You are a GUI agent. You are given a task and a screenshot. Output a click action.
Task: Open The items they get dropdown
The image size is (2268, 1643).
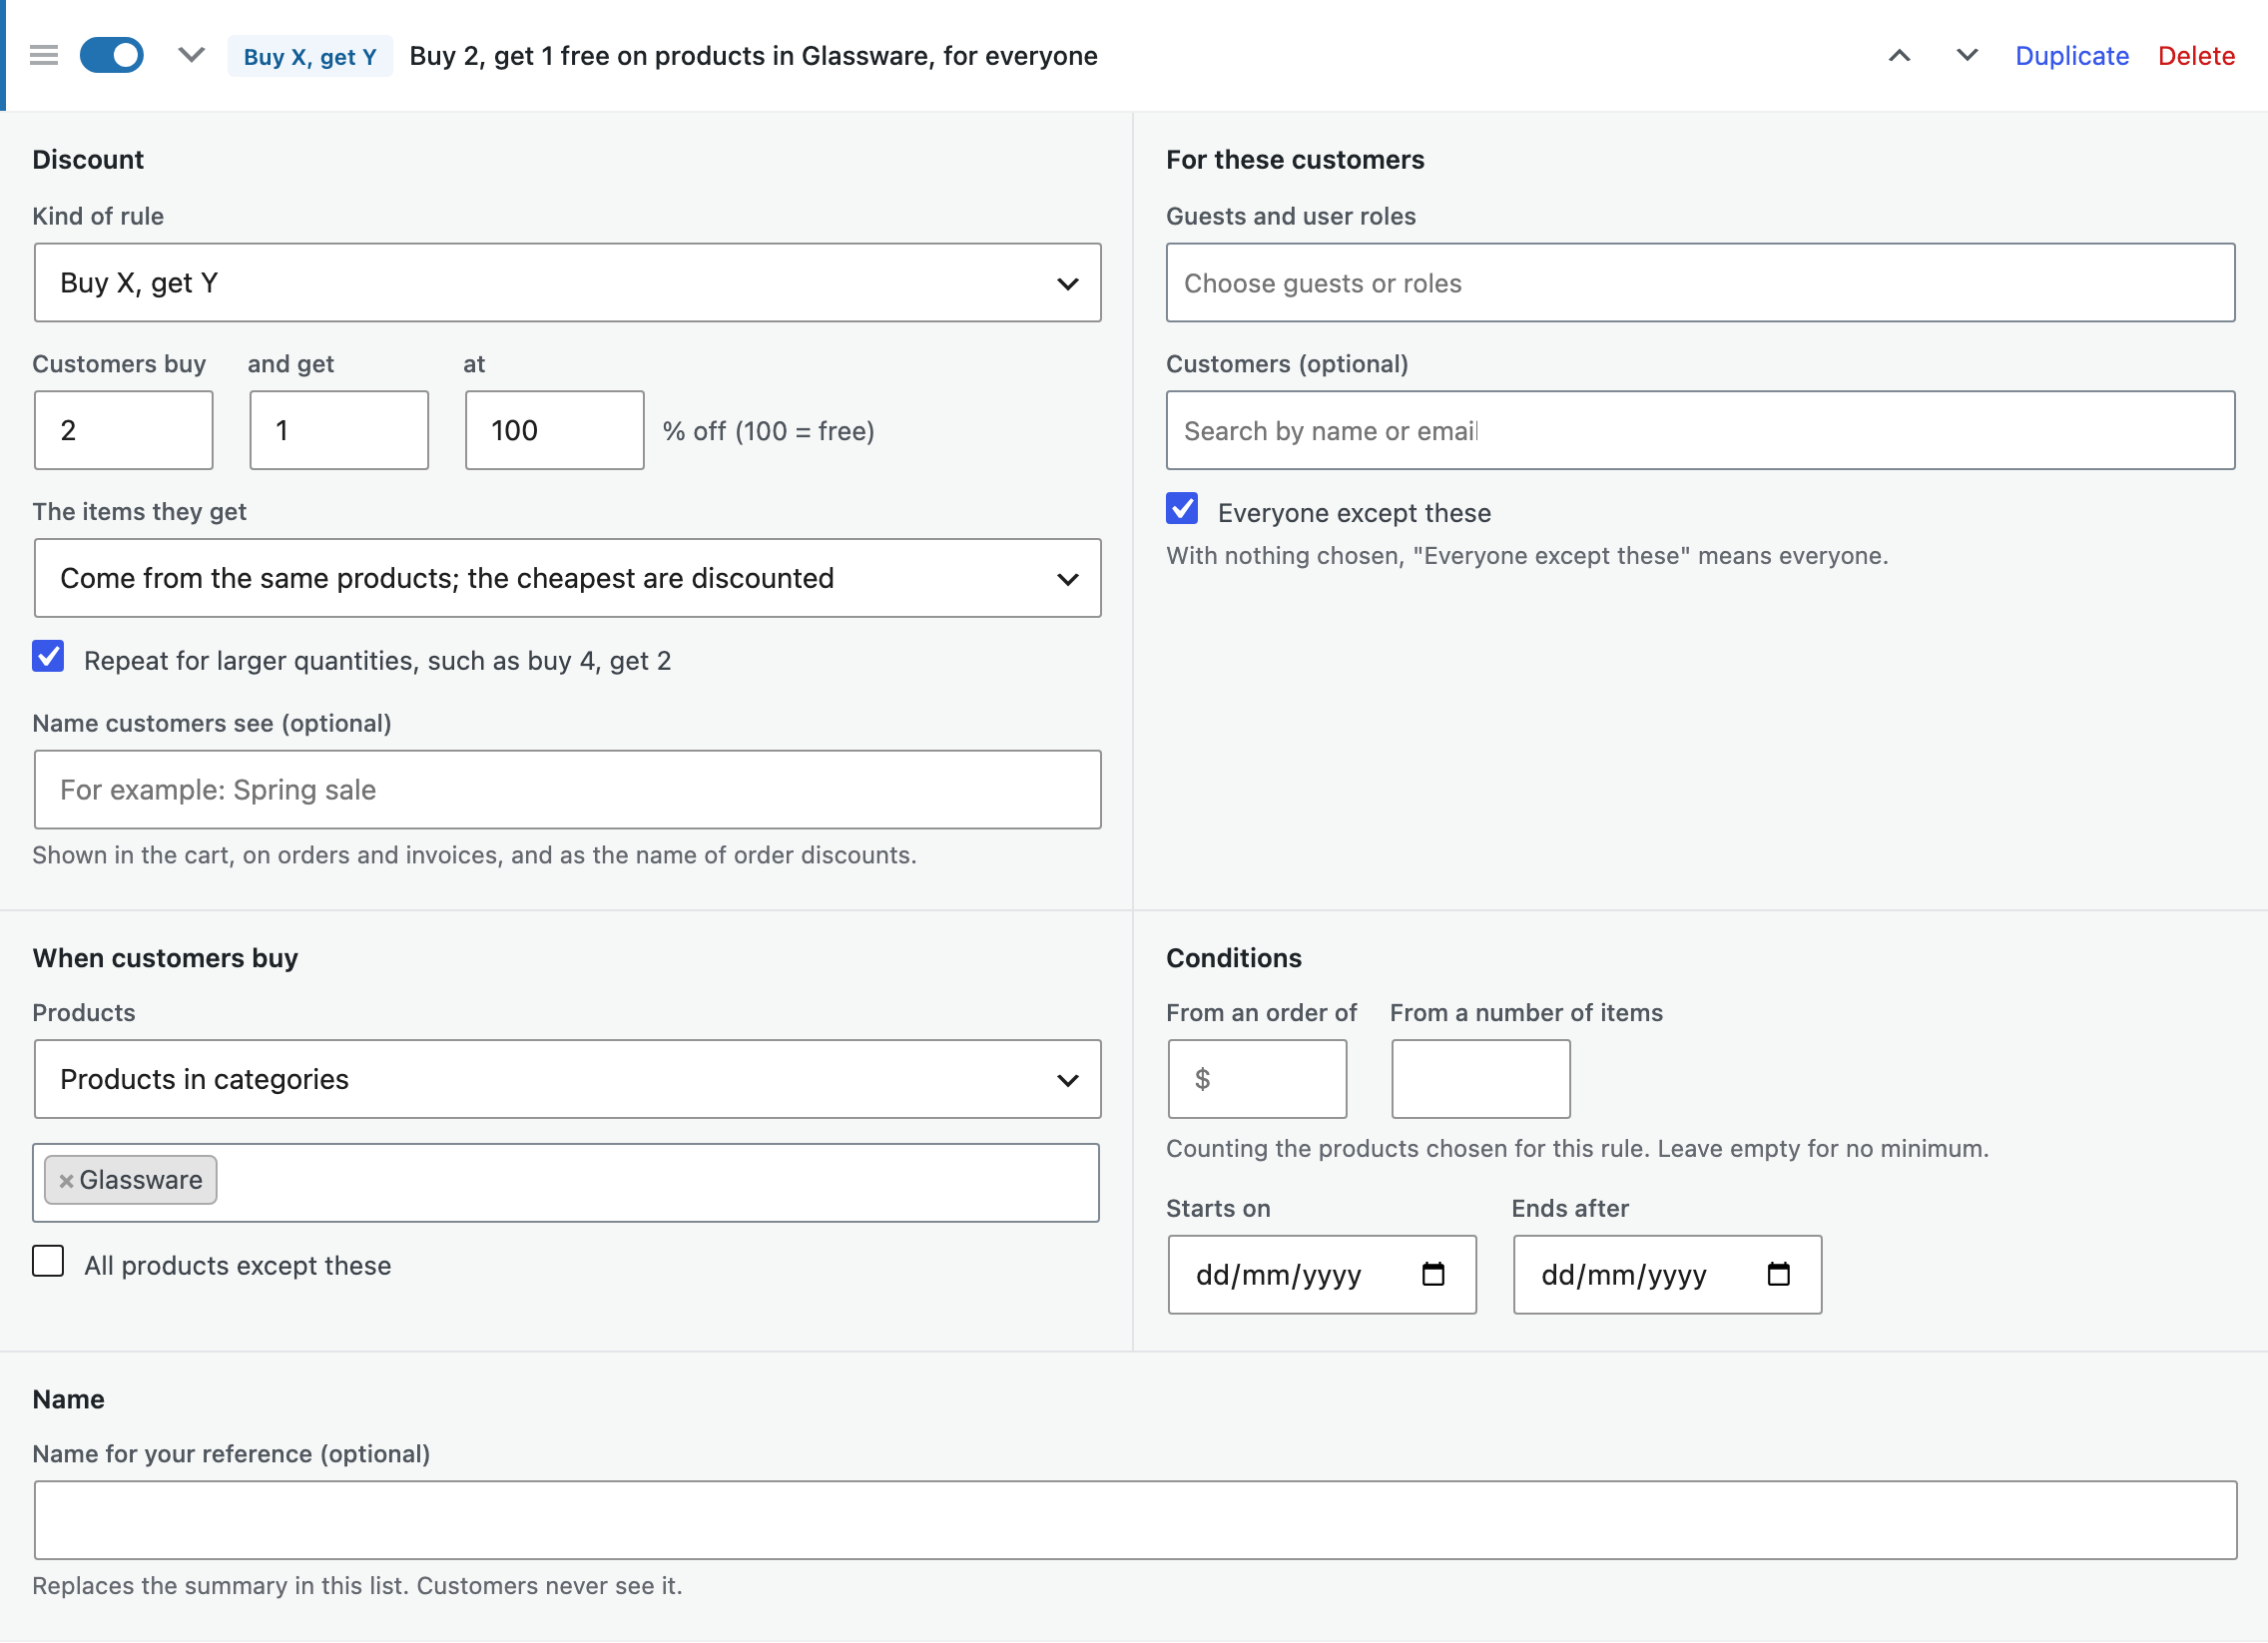point(567,578)
